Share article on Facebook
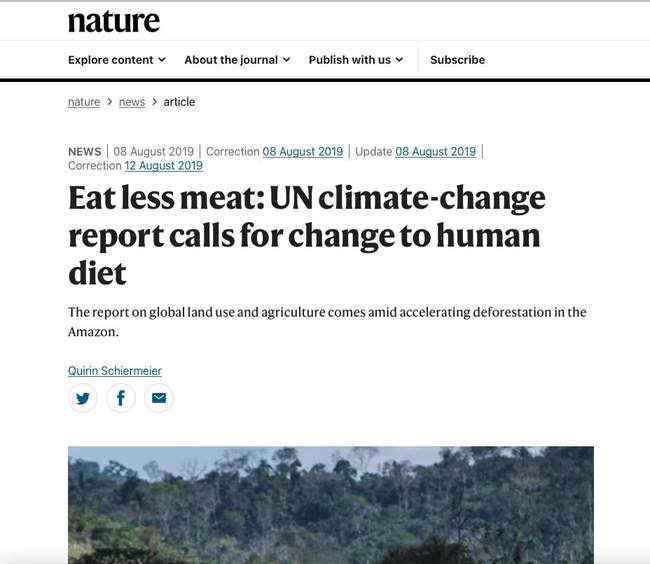Image resolution: width=650 pixels, height=564 pixels. click(121, 398)
